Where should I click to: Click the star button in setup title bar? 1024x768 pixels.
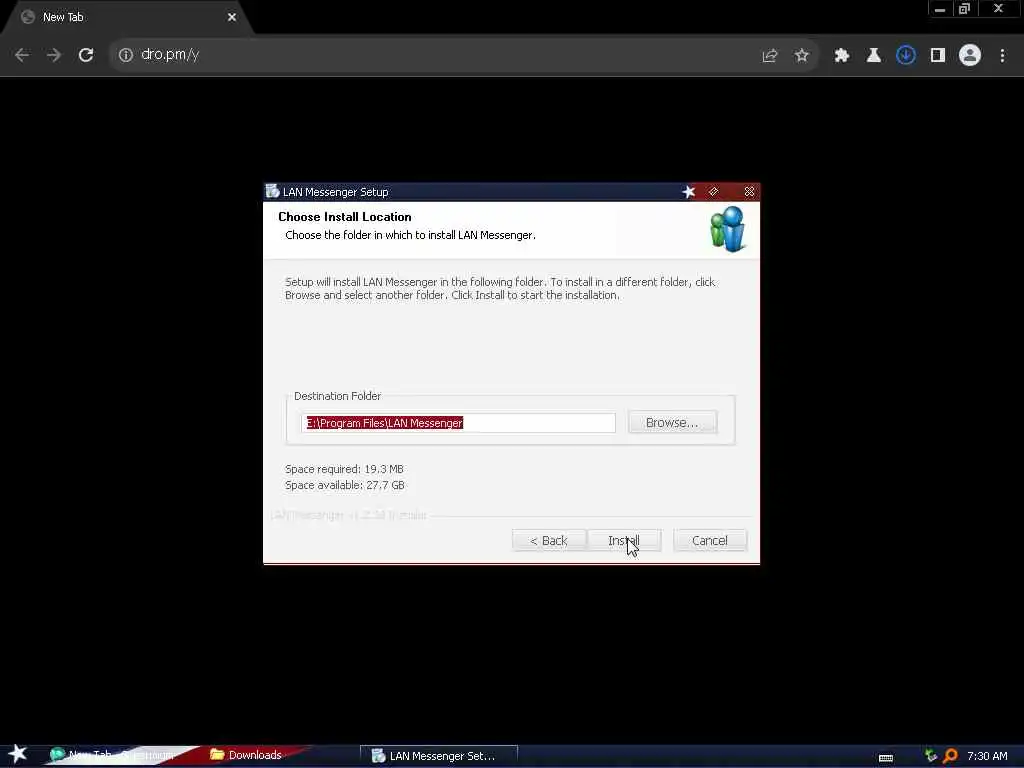coord(688,191)
